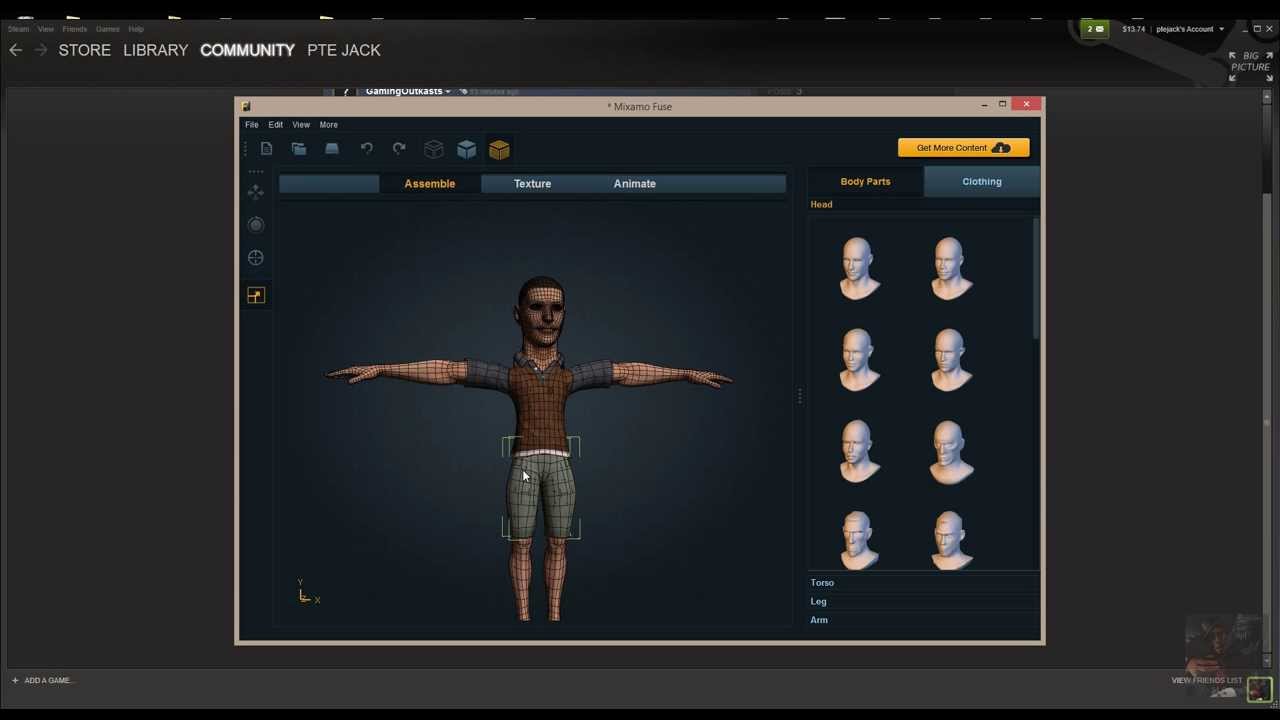Select the third-row right head thumbnail
This screenshot has height=720, width=1280.
pos(950,451)
